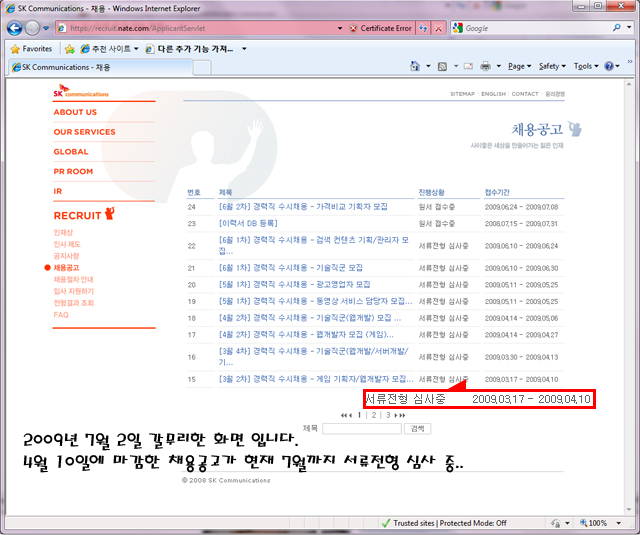640x535 pixels.
Task: Click the address bar URL field
Action: pos(196,28)
